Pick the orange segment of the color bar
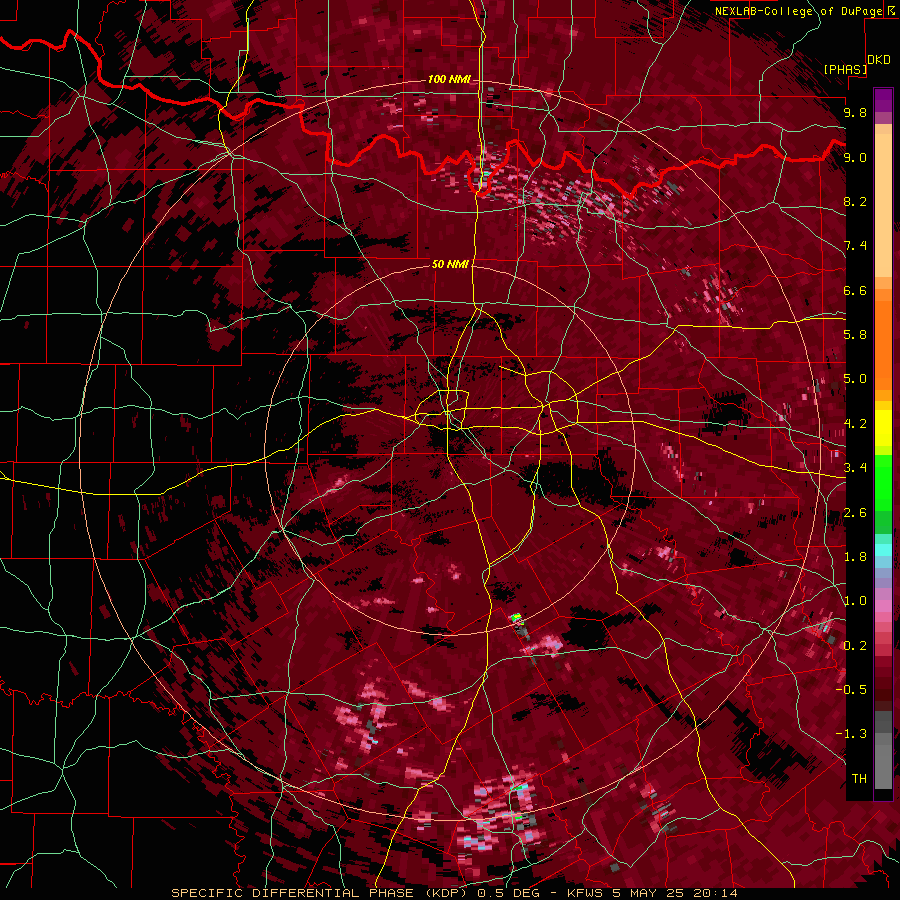900x900 pixels. (x=883, y=345)
